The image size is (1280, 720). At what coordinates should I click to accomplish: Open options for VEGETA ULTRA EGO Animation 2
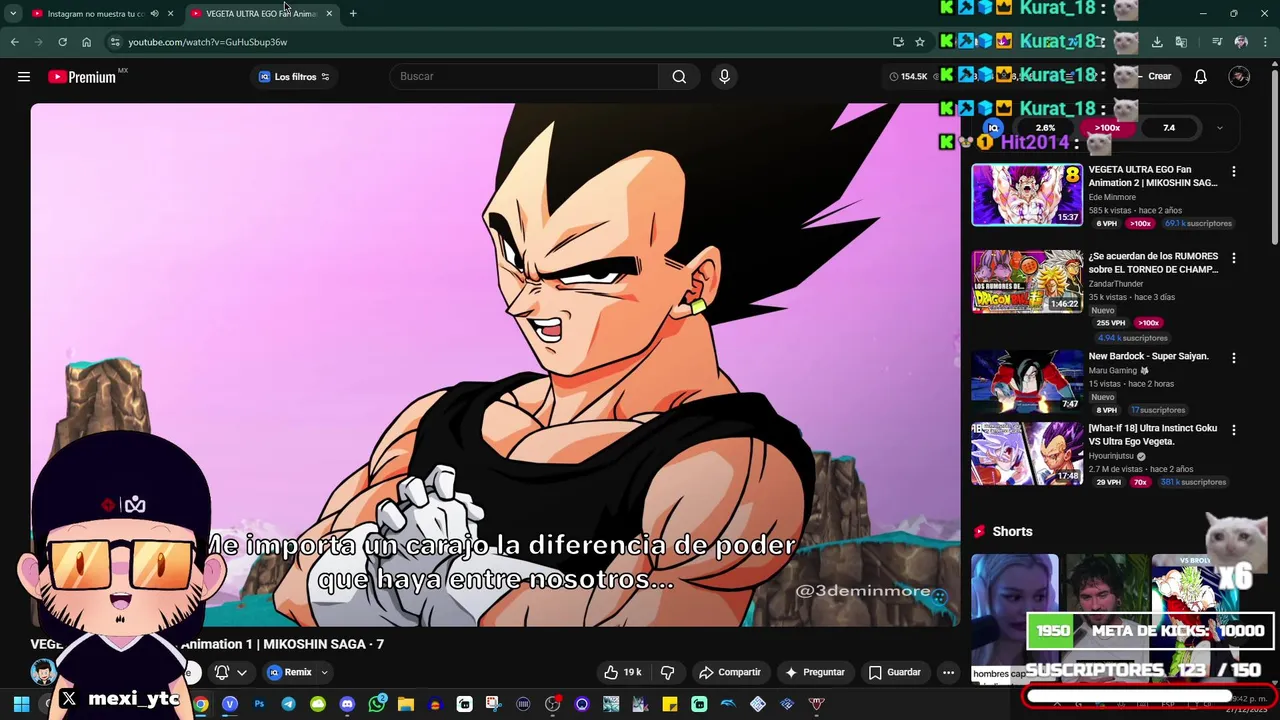1234,172
